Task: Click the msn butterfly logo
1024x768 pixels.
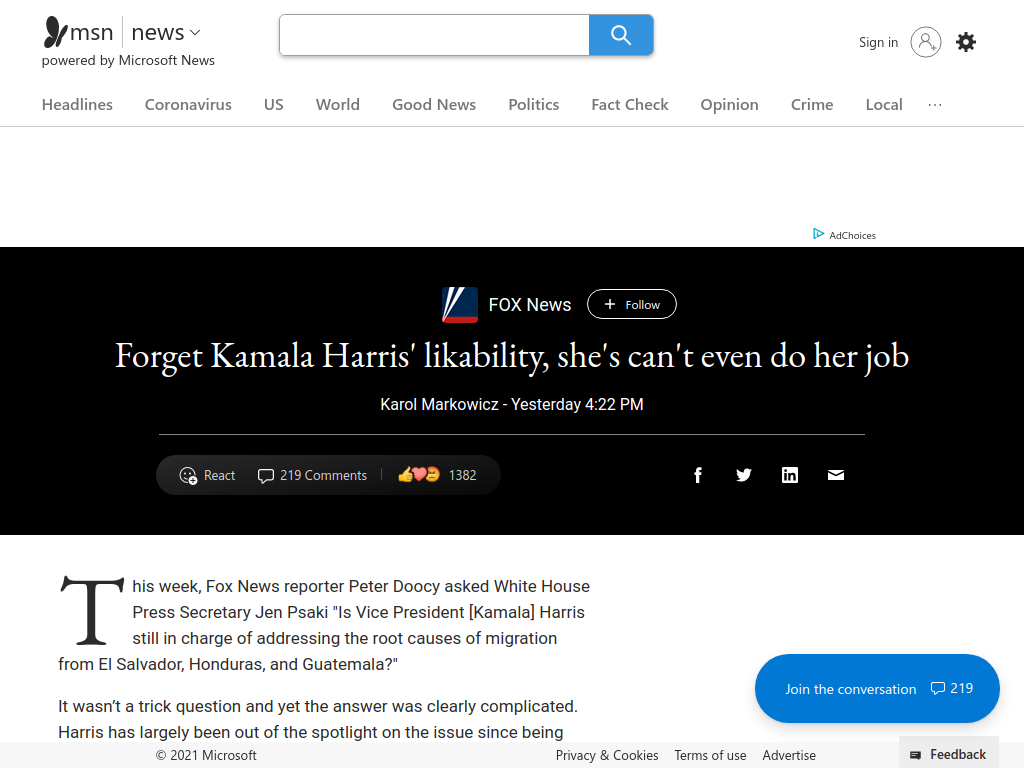Action: point(56,32)
